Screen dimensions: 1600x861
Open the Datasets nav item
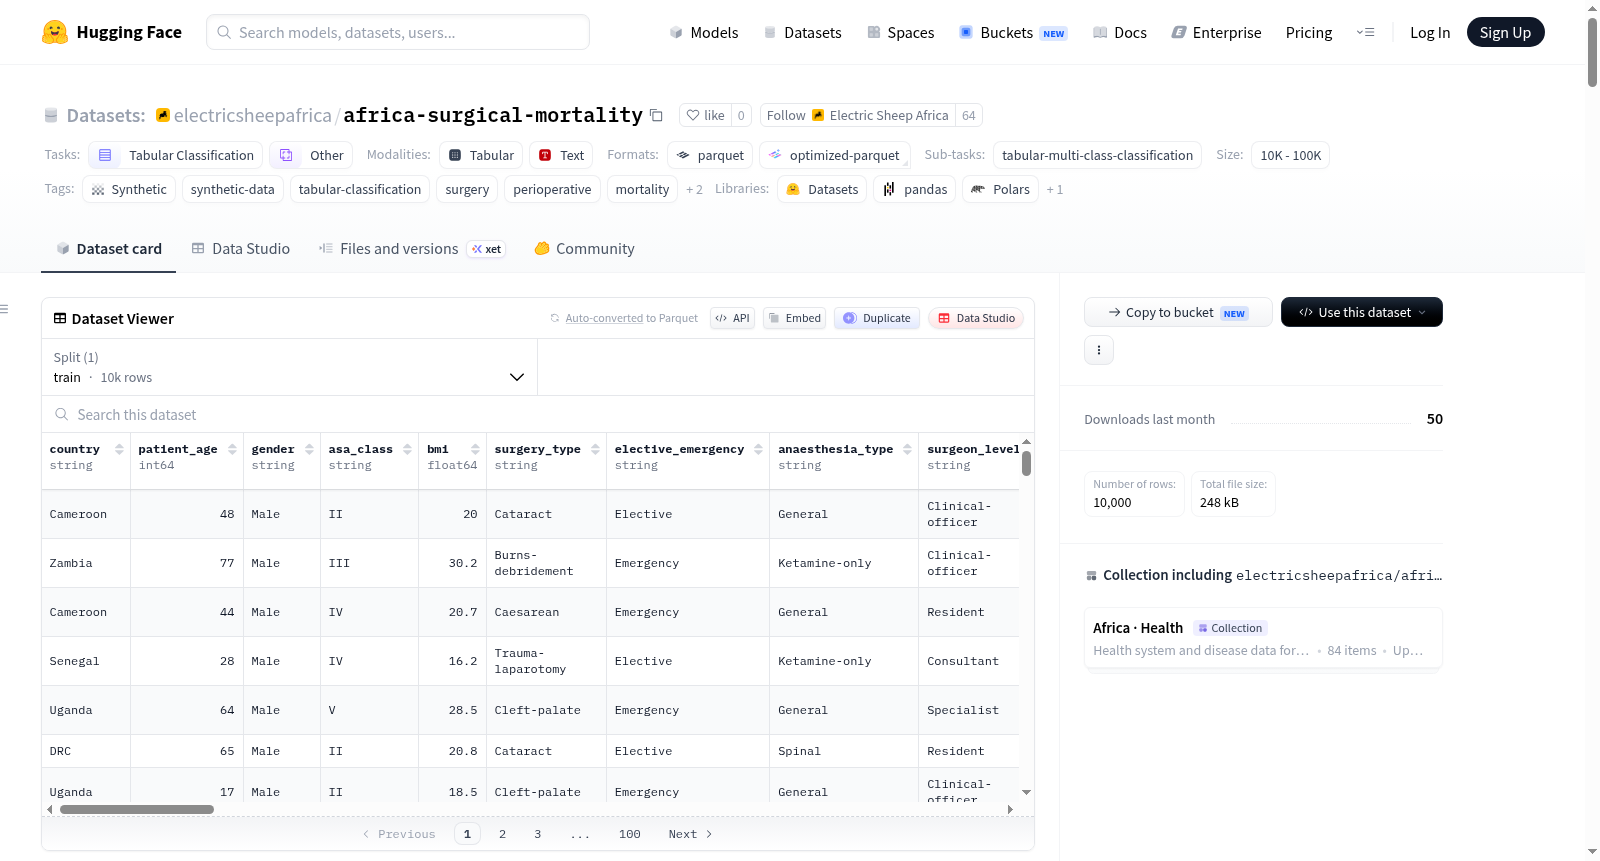802,32
